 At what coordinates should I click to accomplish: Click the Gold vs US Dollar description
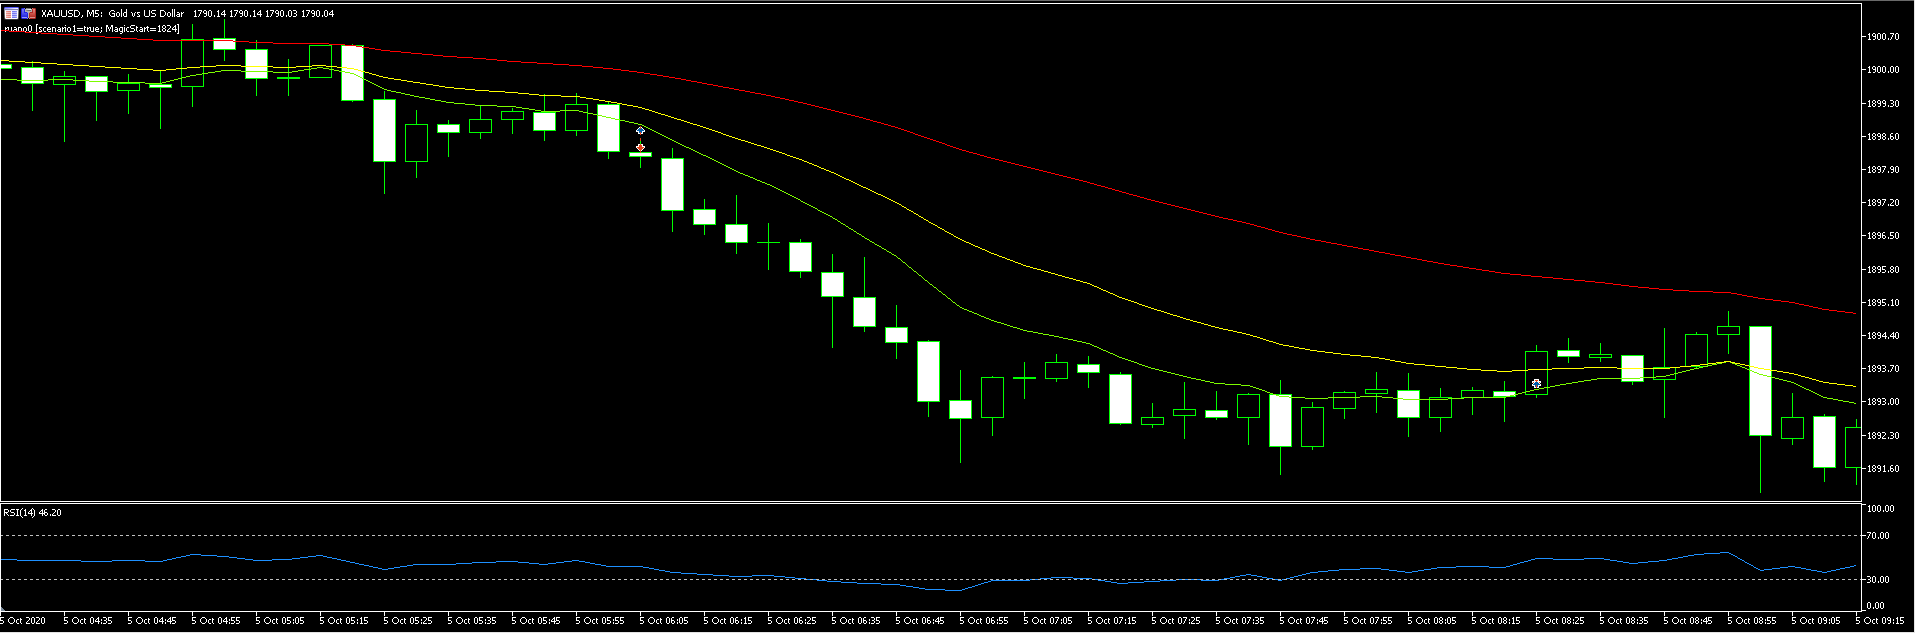(x=146, y=14)
